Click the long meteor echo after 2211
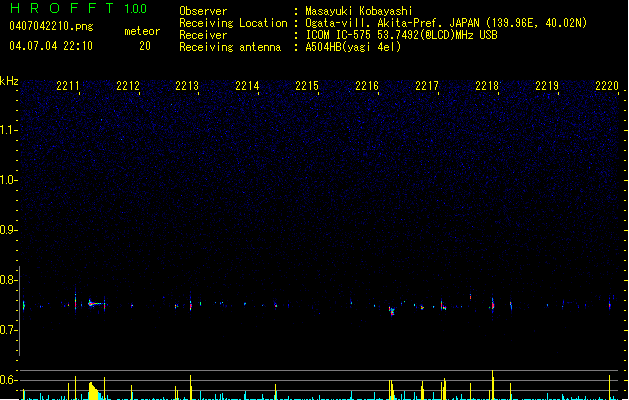The image size is (629, 400). tap(95, 303)
